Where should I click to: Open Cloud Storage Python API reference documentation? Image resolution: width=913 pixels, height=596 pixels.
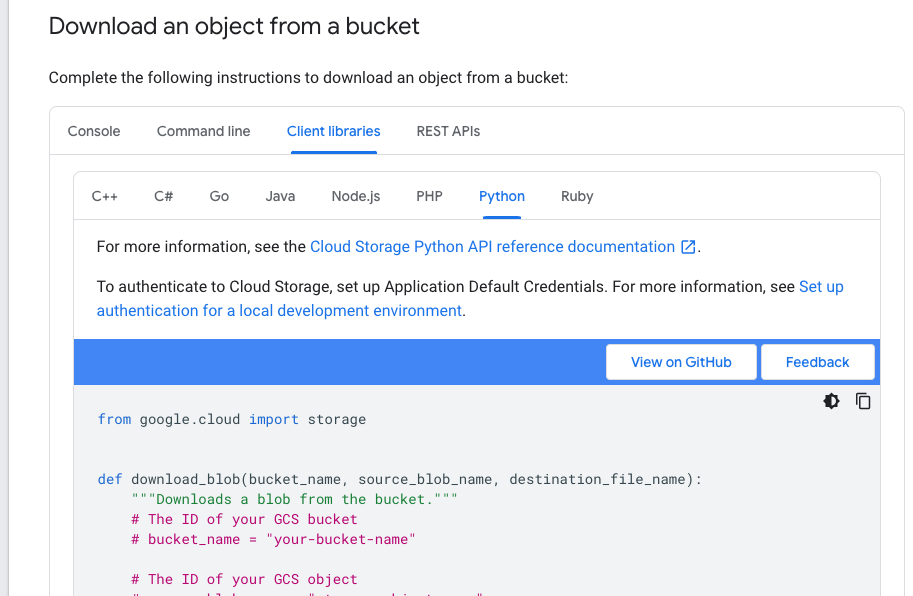click(493, 247)
